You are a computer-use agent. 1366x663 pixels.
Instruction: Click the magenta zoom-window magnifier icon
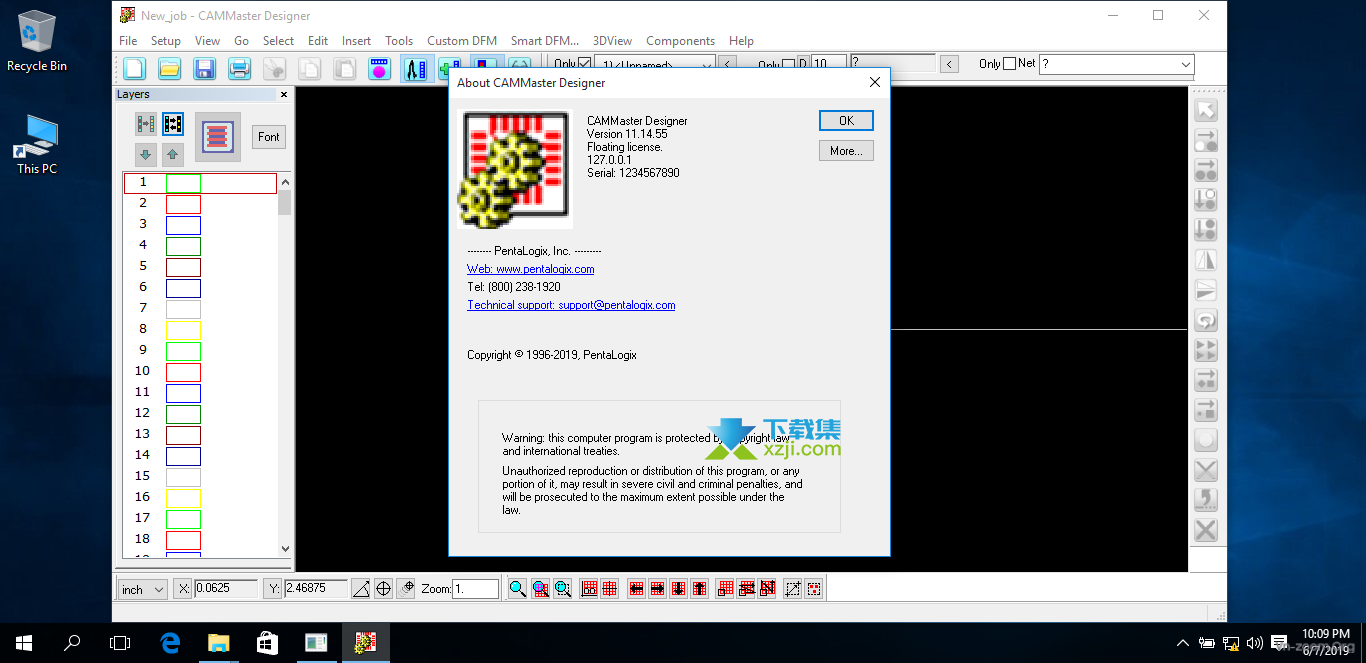[540, 588]
